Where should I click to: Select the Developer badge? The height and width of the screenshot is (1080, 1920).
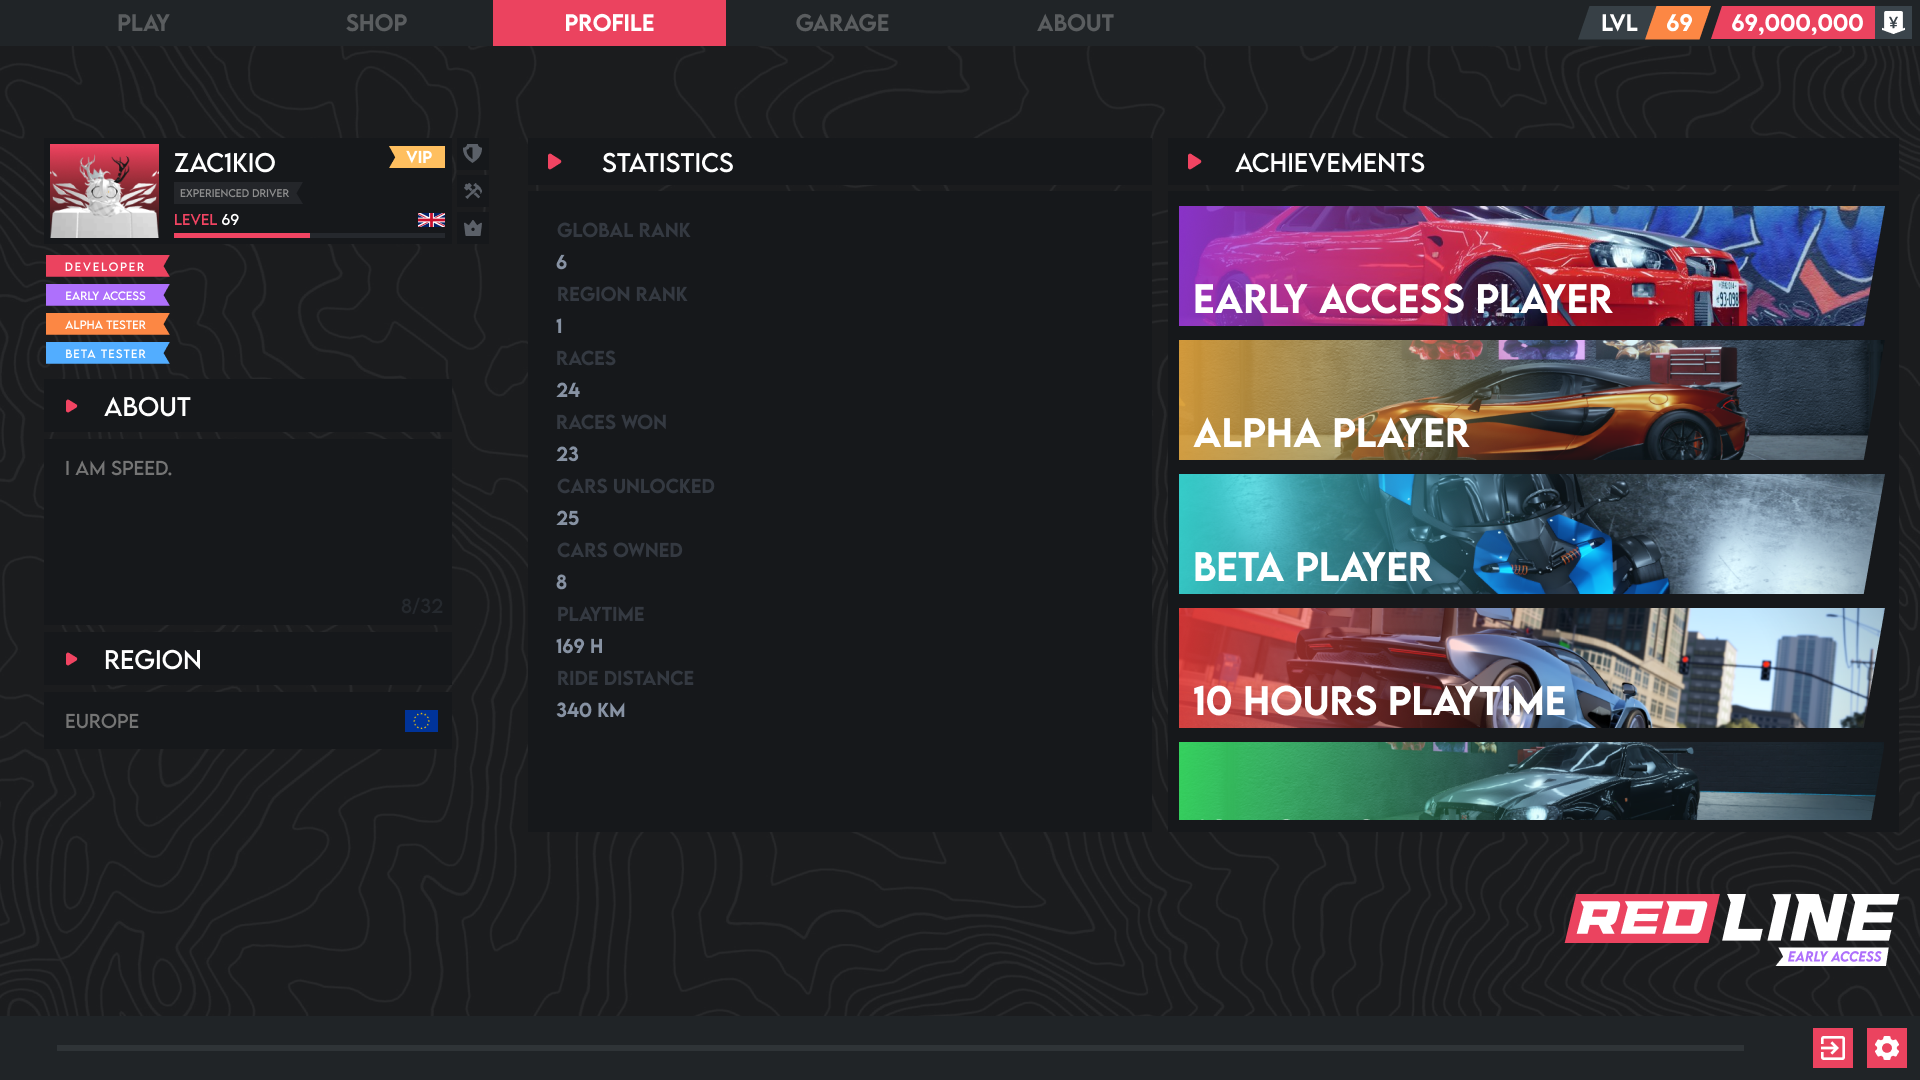106,267
